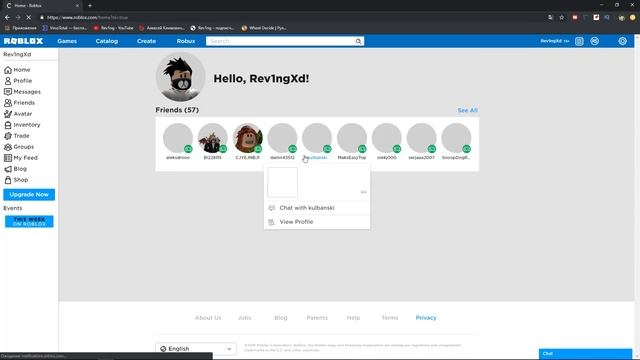640x360 pixels.
Task: Open the Robux balance icon in the header
Action: (595, 41)
